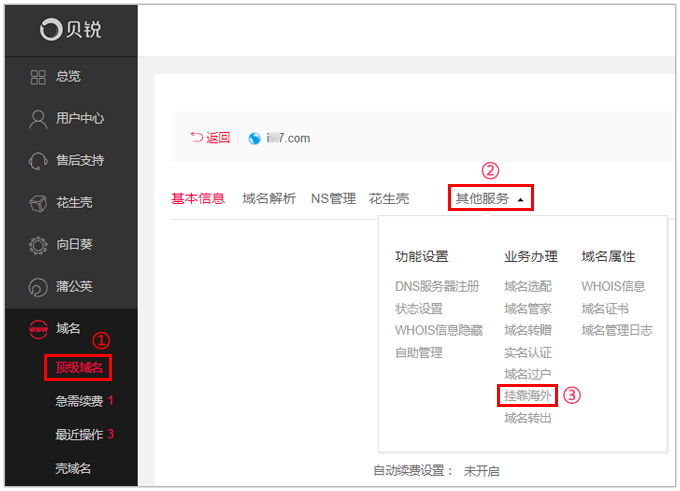Screen dimensions: 680x491
Task: Click the 向日葵 sunflower icon
Action: click(x=38, y=245)
